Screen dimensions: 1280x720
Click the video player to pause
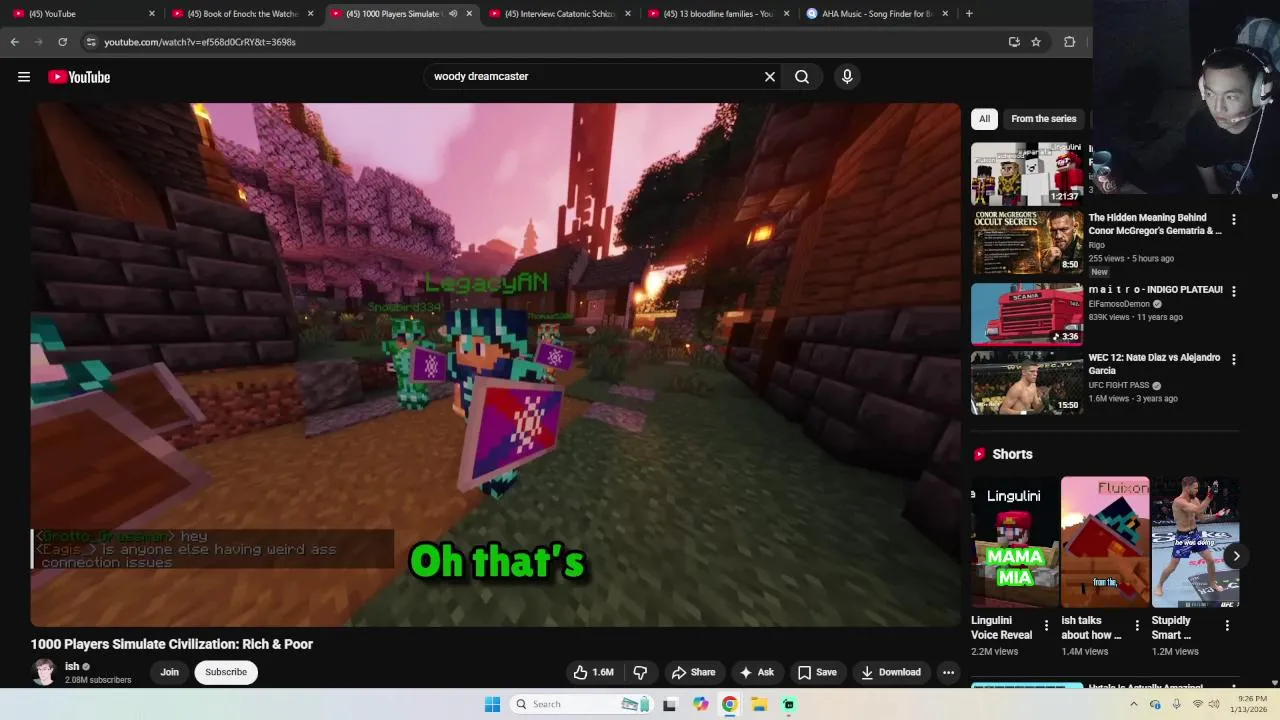pos(495,364)
